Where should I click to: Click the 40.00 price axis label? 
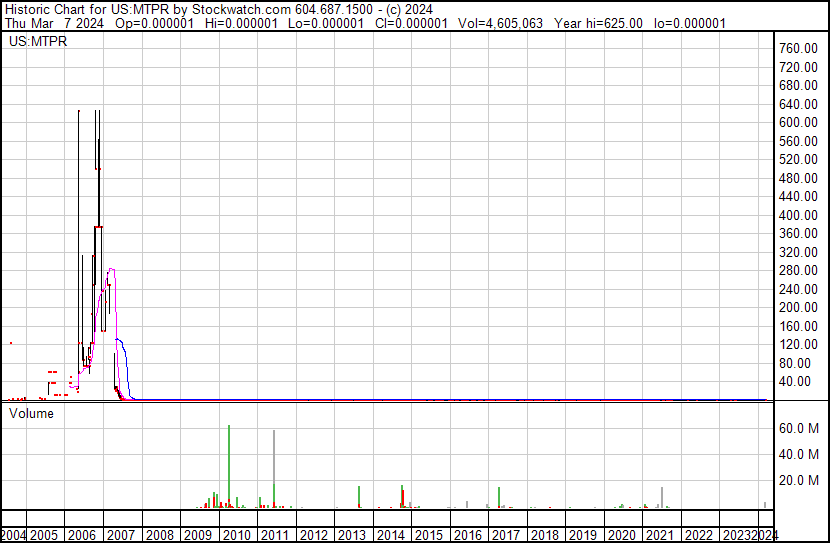pos(795,382)
